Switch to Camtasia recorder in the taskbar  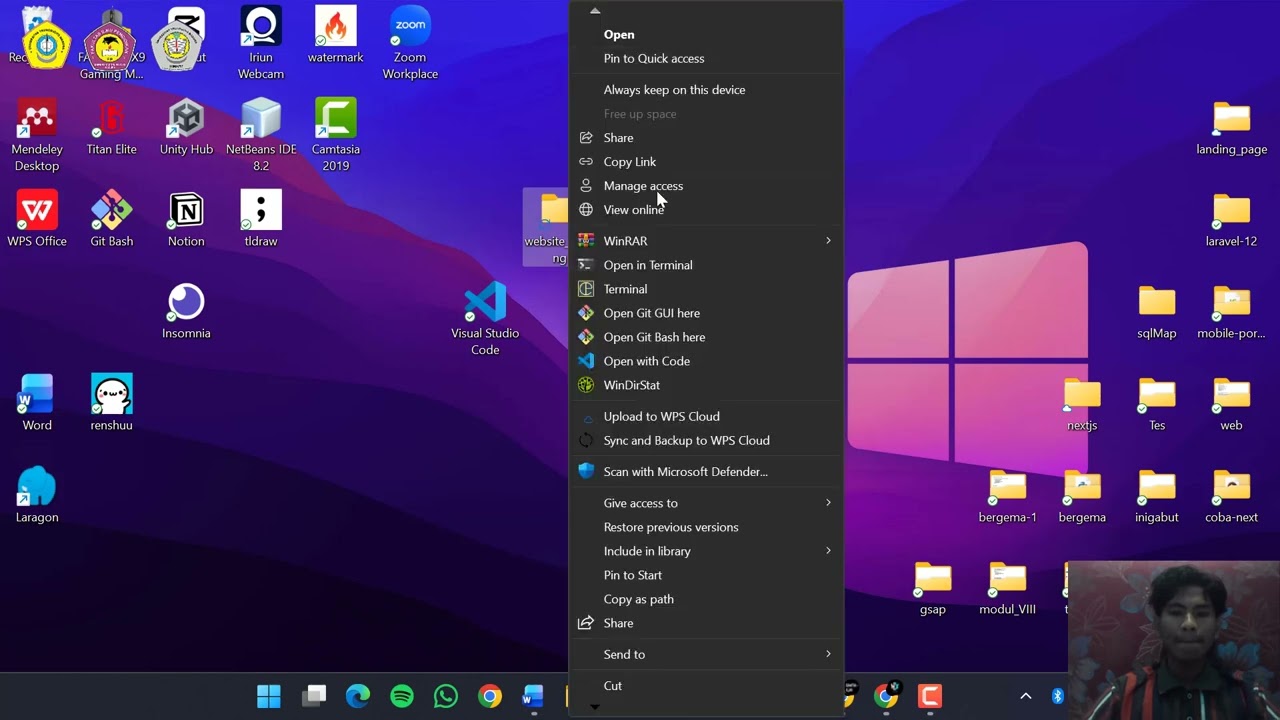click(930, 696)
